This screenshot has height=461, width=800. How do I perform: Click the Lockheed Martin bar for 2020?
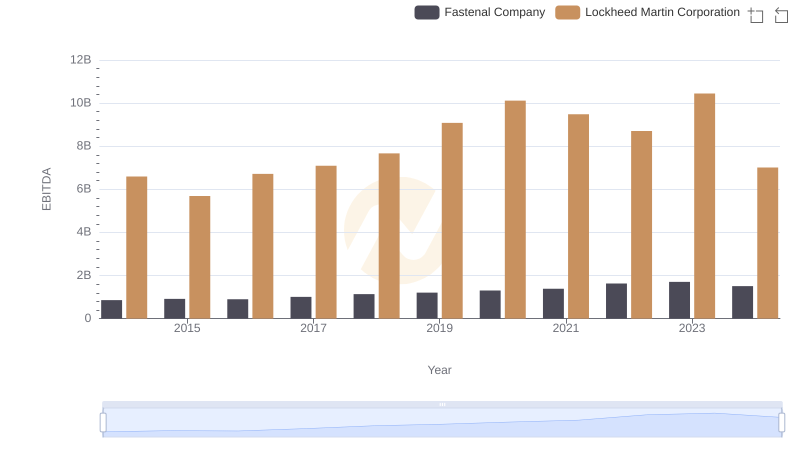click(515, 210)
